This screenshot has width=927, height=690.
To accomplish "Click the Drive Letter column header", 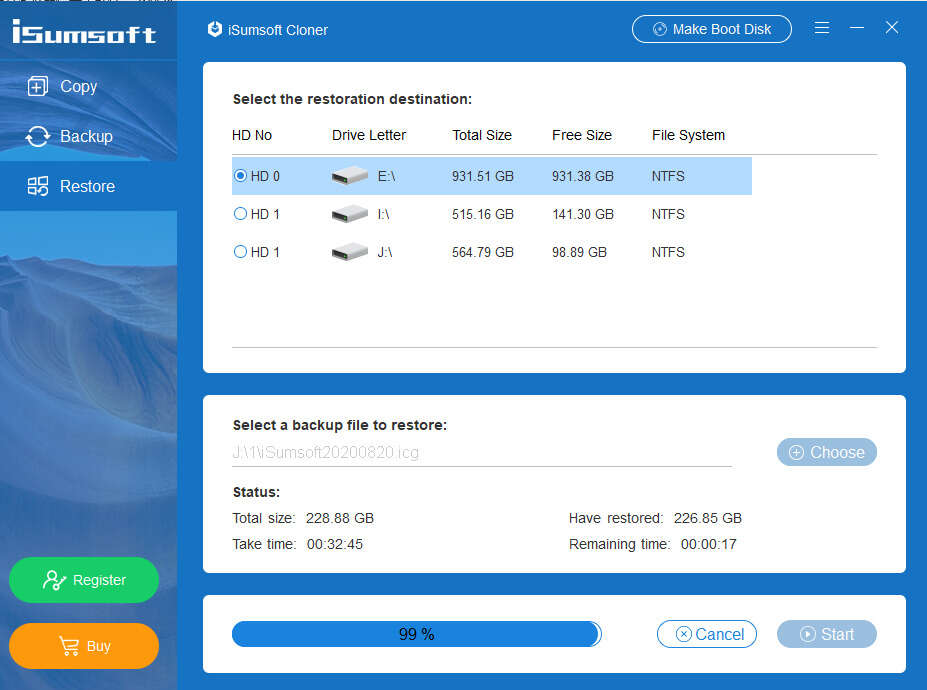I will 369,135.
